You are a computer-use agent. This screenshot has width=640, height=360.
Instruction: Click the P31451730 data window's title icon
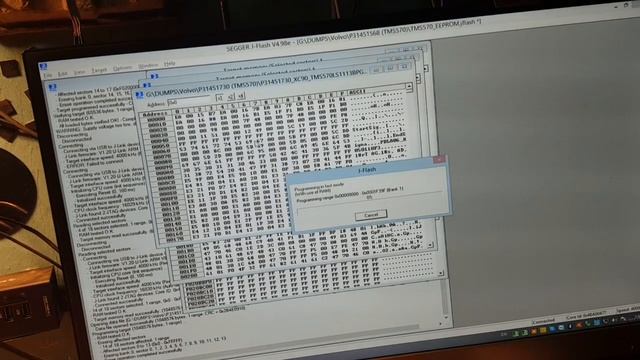[139, 95]
